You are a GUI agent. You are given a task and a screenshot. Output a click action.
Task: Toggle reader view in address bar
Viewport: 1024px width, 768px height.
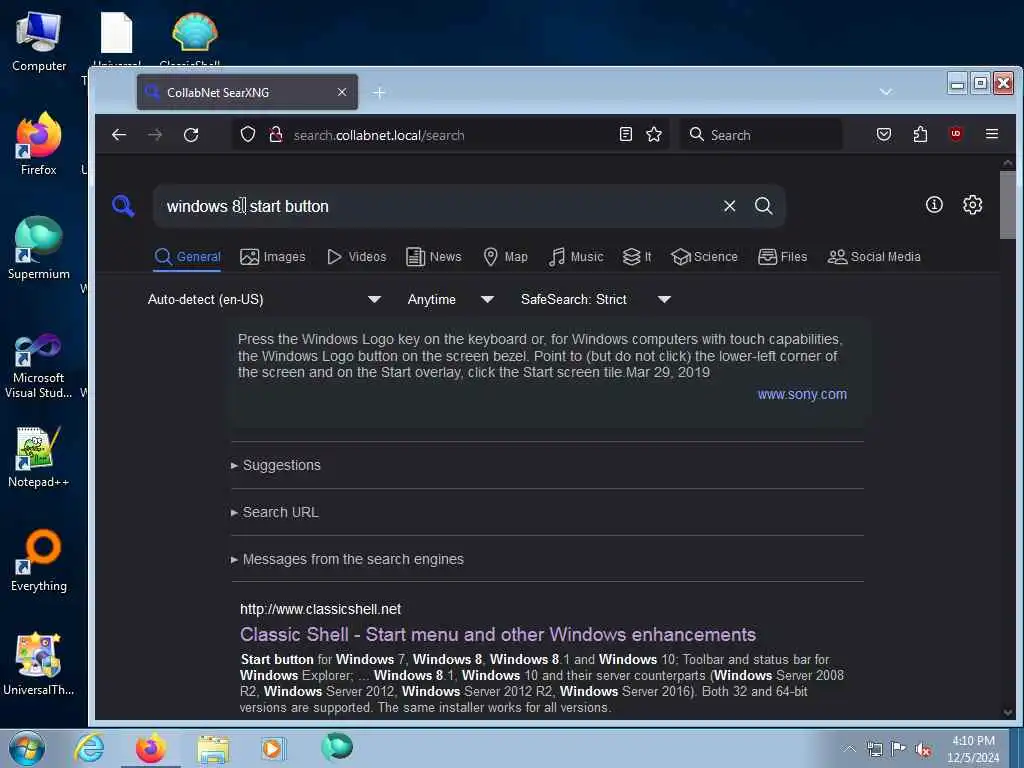626,135
